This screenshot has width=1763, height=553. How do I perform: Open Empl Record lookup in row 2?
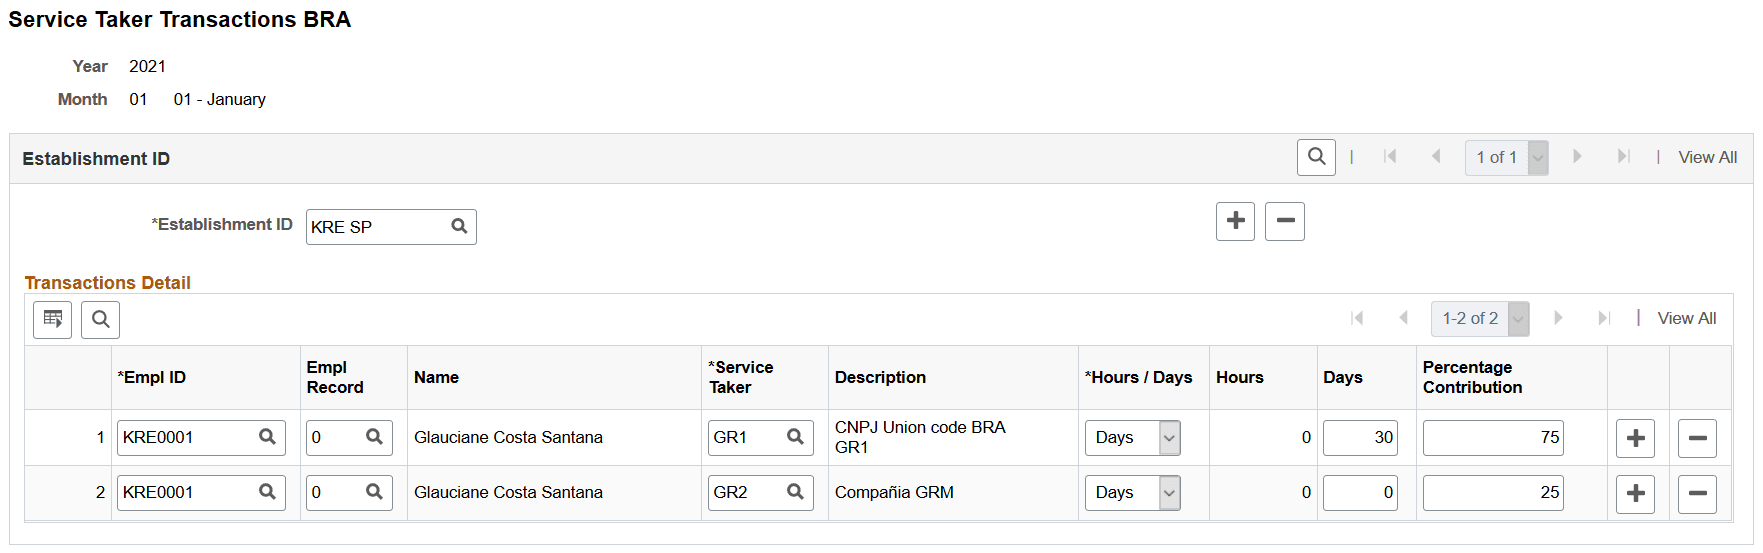pos(374,492)
